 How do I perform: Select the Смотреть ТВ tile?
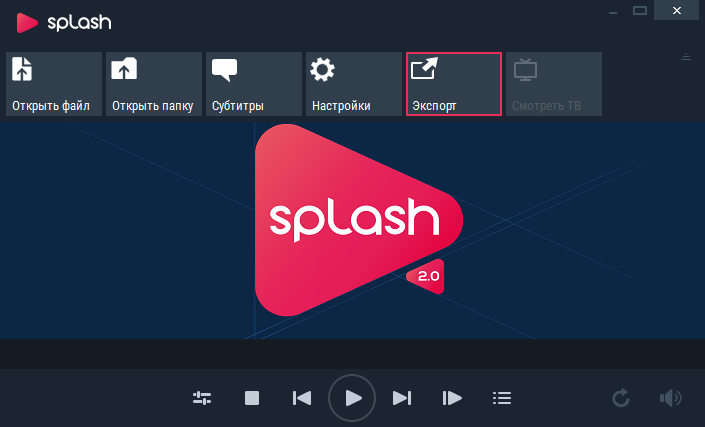coord(554,84)
